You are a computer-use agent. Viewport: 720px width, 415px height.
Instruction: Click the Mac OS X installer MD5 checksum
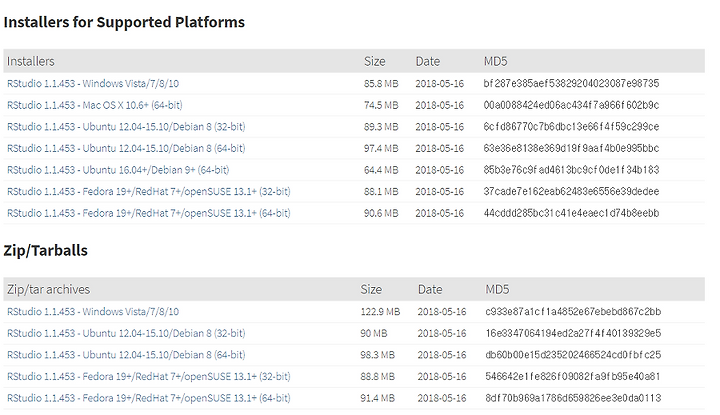pos(571,105)
